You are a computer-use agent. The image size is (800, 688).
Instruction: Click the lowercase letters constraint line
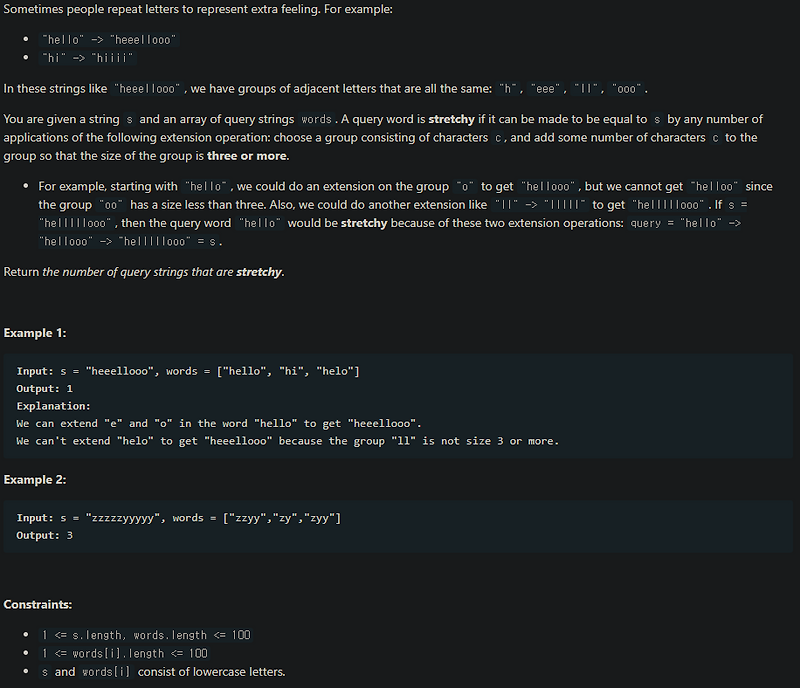click(x=162, y=672)
